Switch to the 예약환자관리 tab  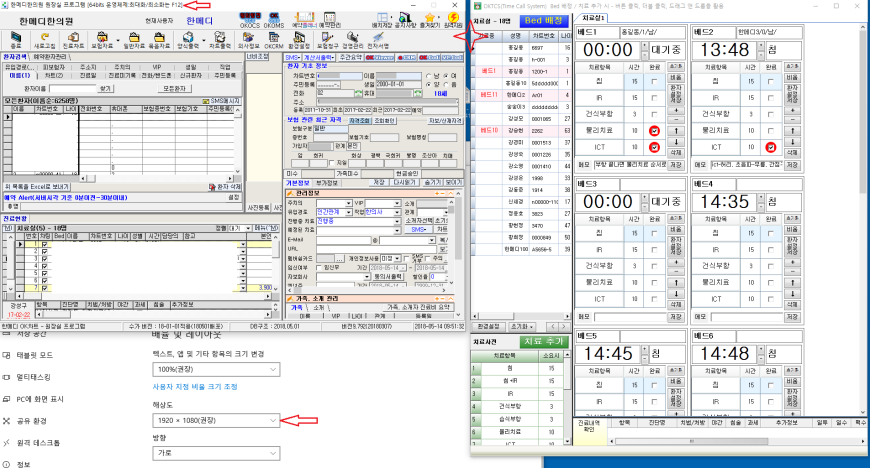50,57
